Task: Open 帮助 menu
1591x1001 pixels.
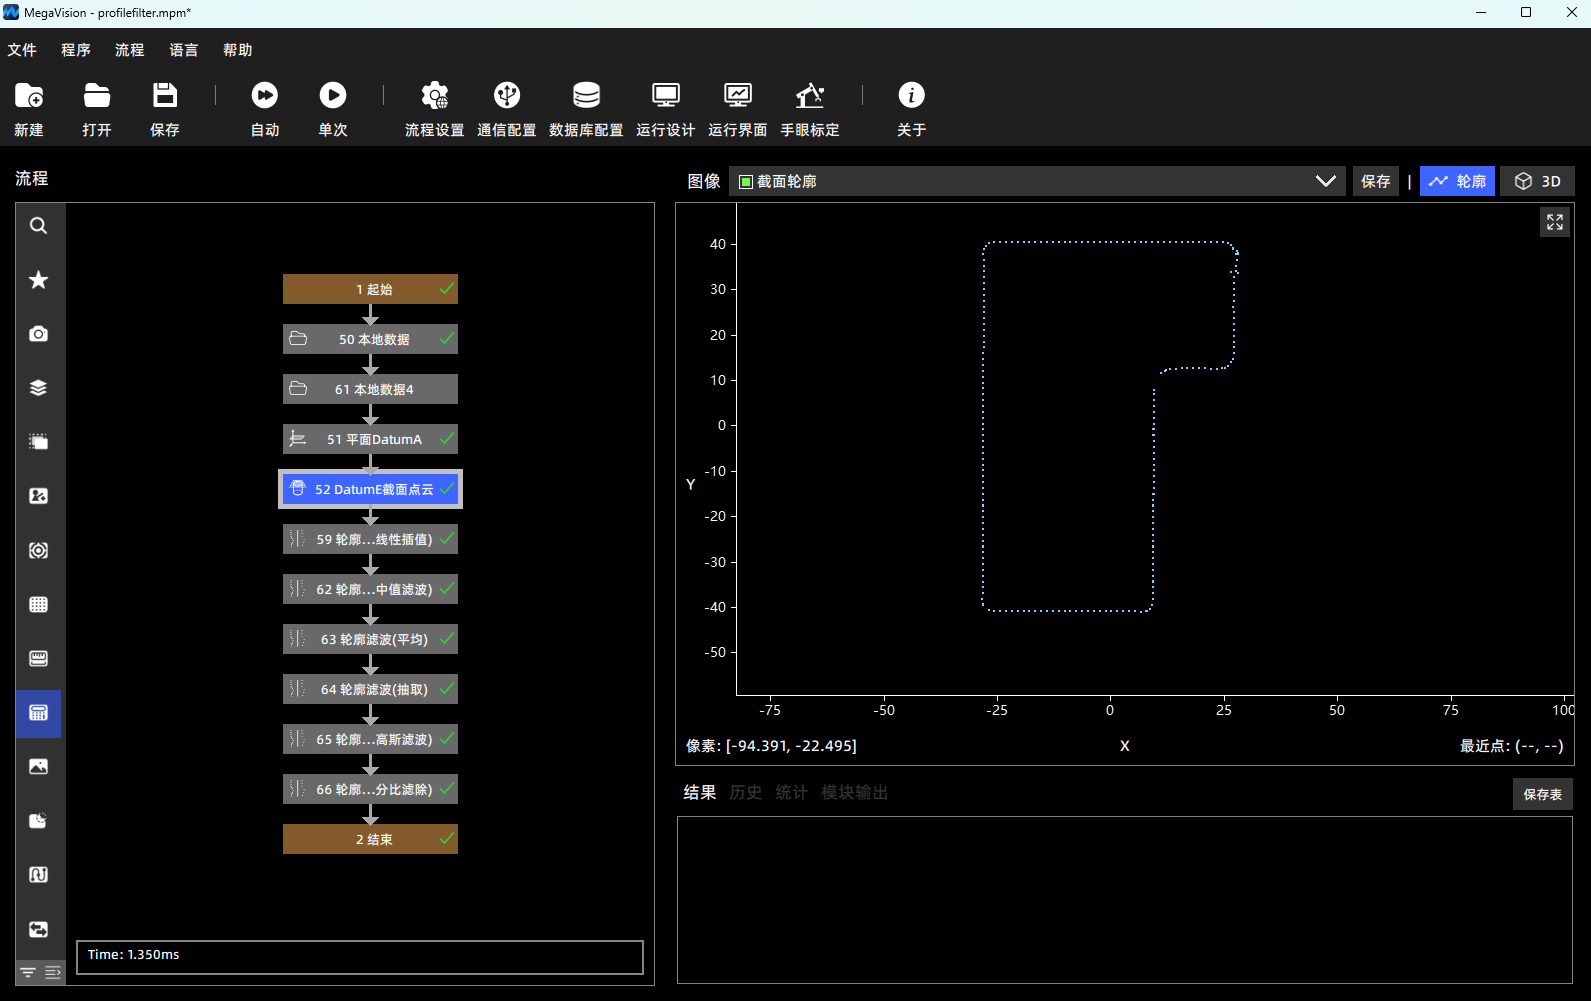Action: pos(238,50)
